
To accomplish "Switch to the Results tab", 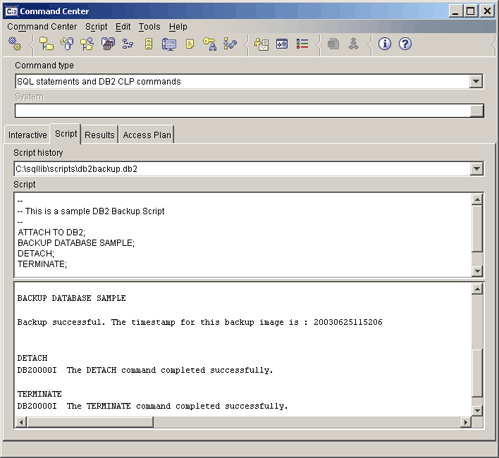I will 99,135.
